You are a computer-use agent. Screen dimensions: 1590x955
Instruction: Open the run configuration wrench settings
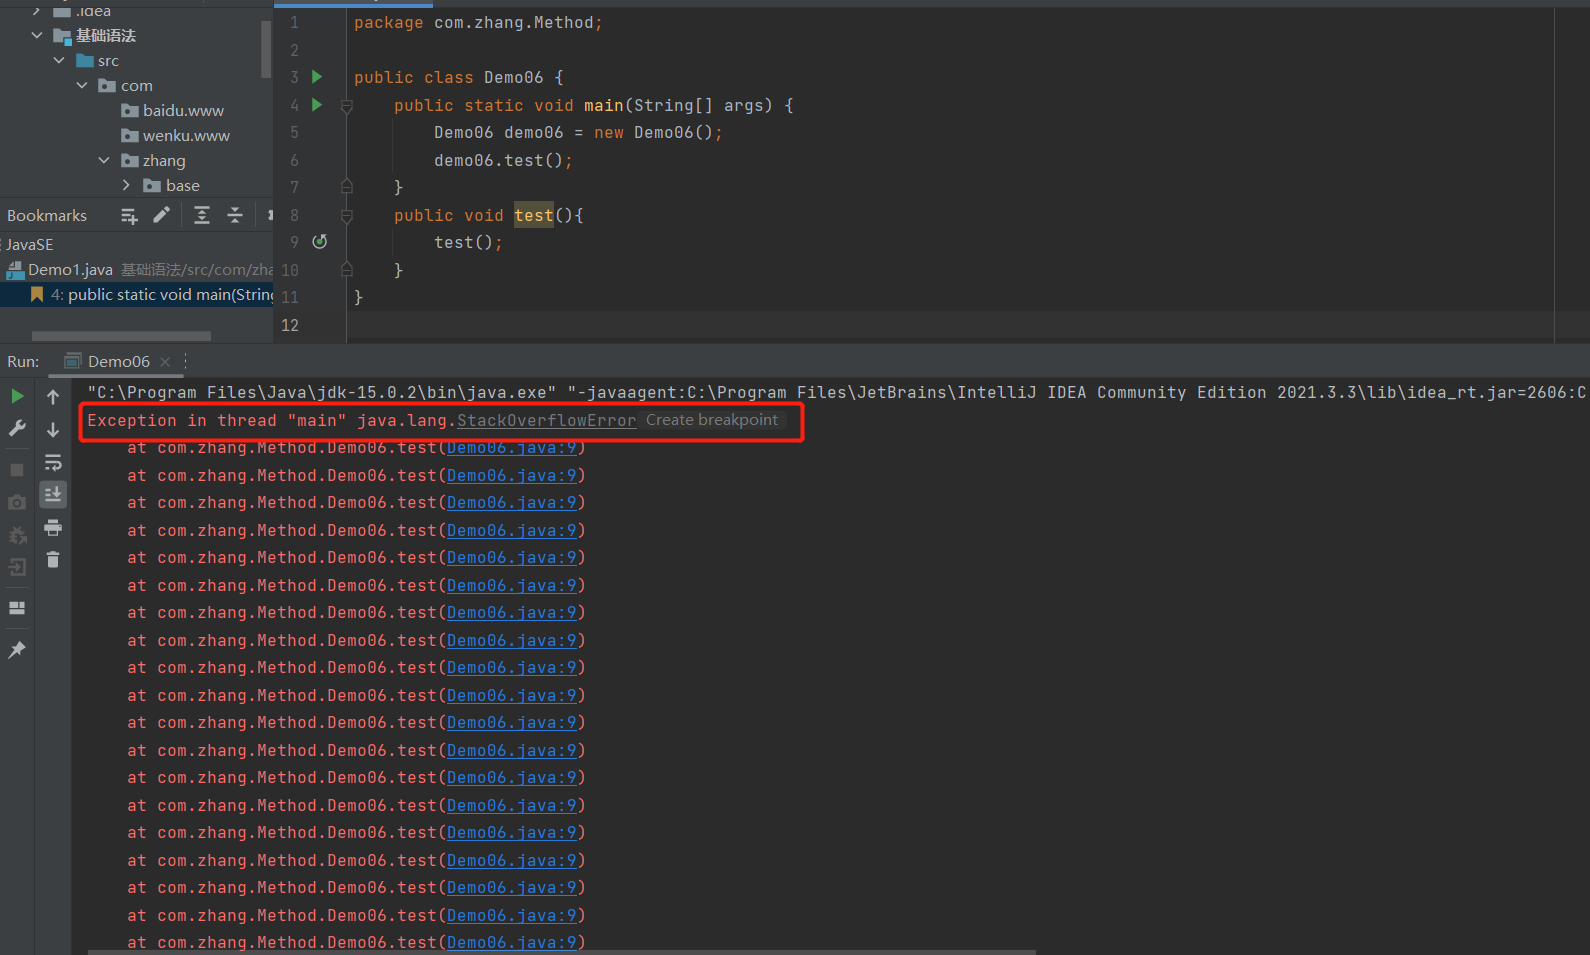click(17, 429)
